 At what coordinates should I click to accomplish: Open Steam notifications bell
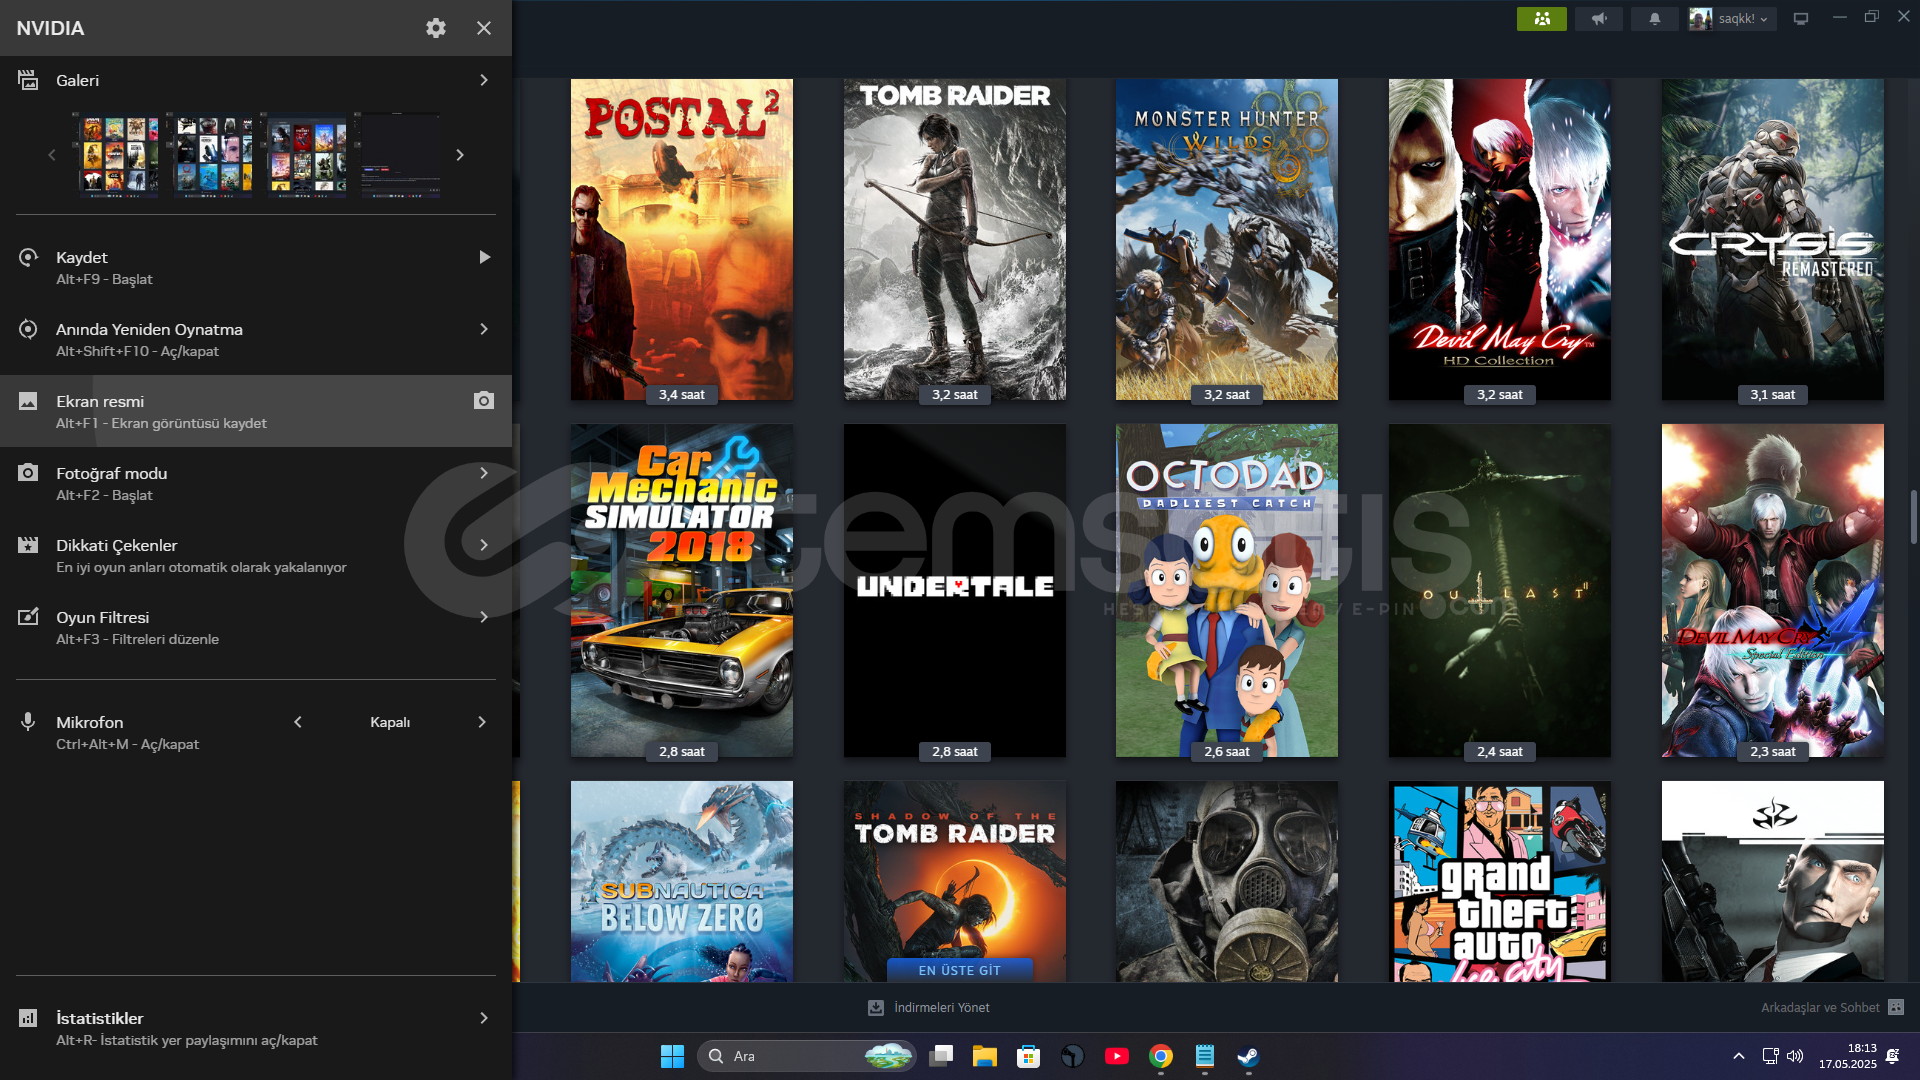tap(1655, 19)
